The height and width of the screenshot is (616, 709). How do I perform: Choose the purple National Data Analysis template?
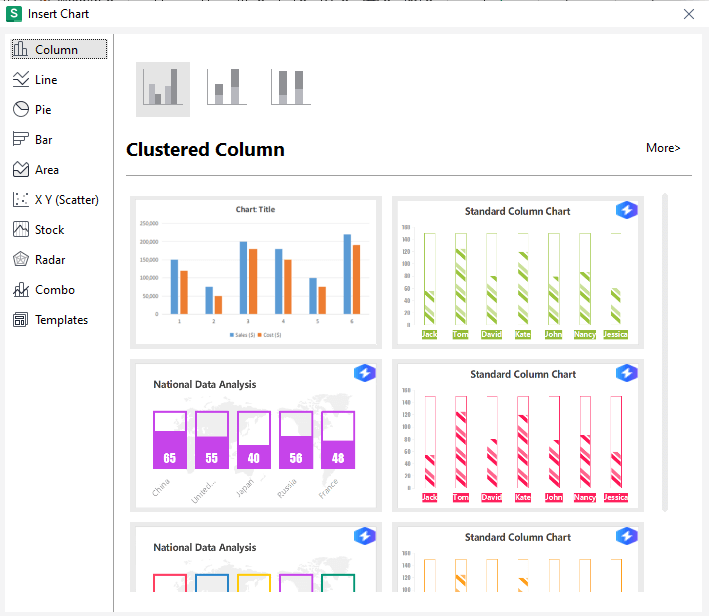coord(256,436)
